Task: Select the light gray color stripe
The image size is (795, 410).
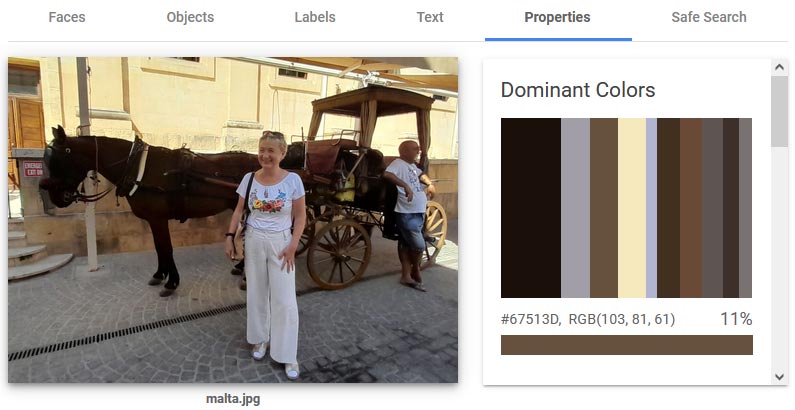Action: point(575,208)
